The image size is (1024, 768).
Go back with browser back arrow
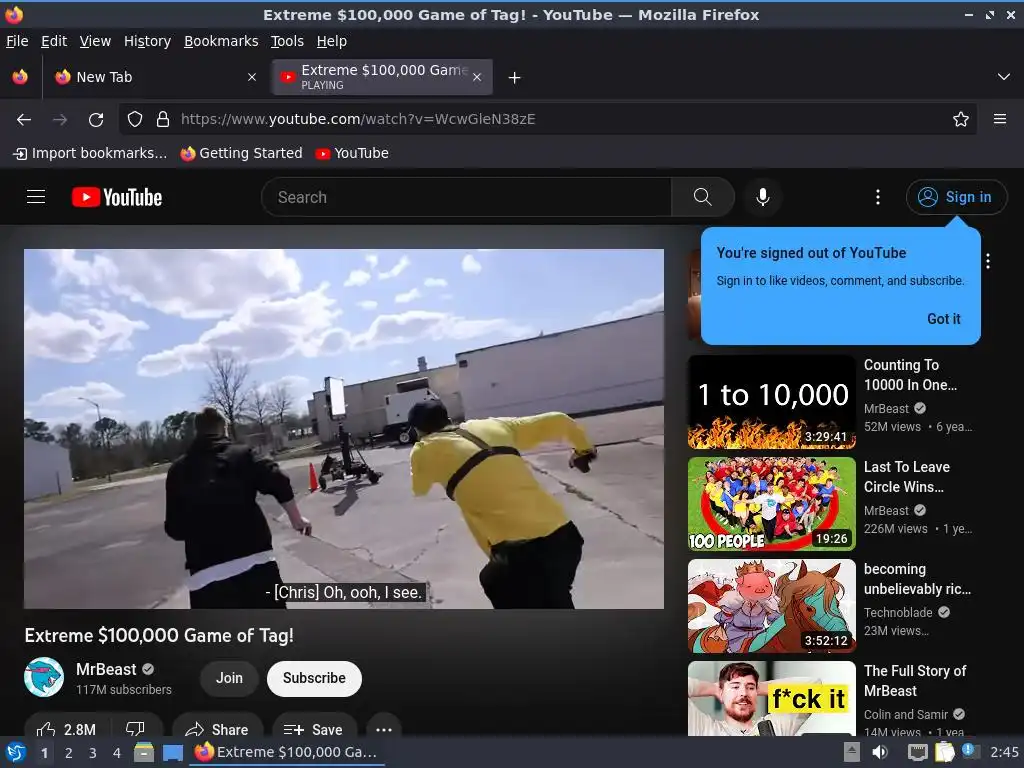click(x=24, y=119)
